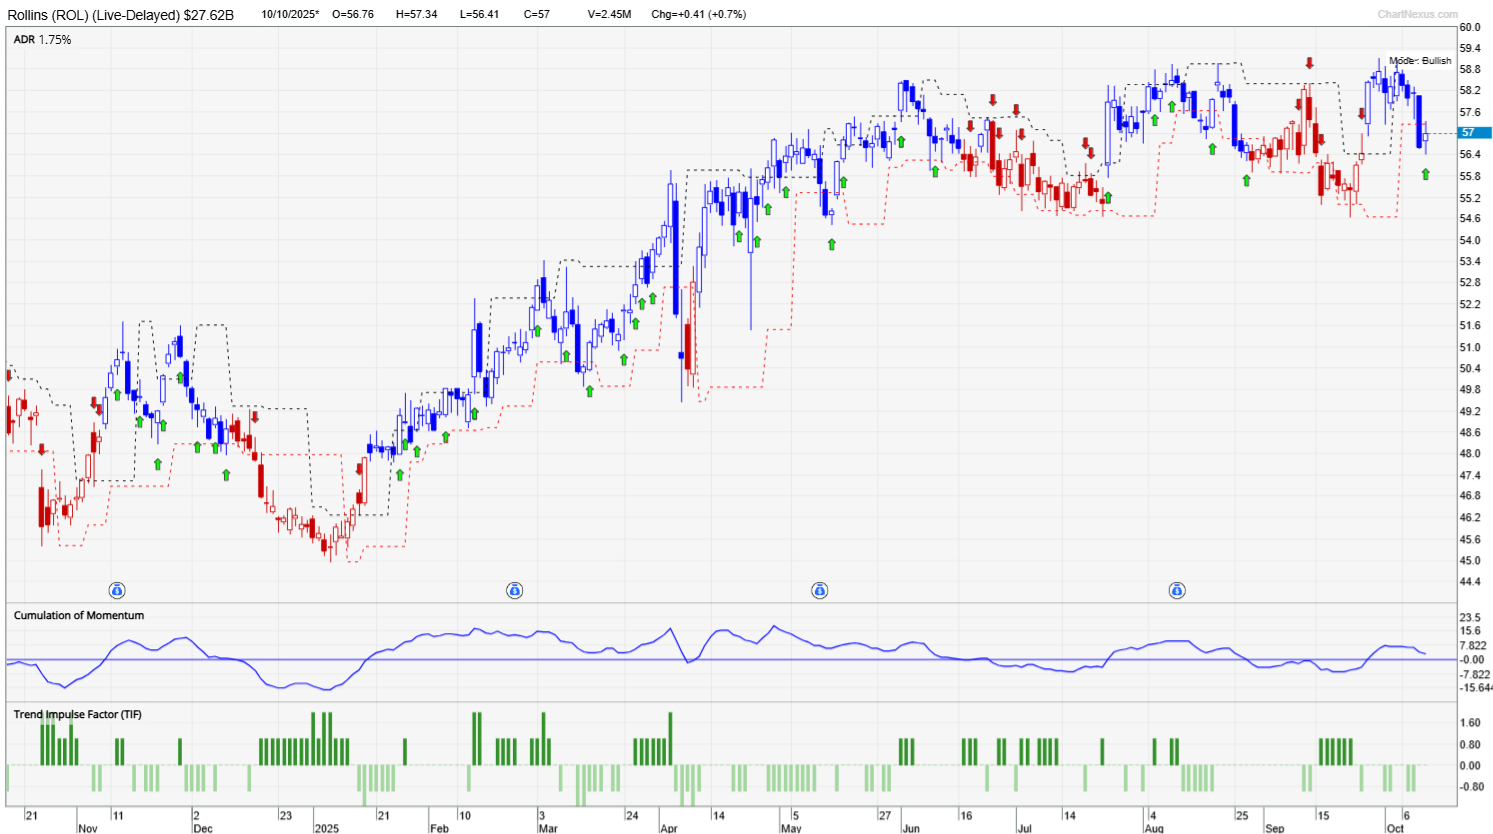Select the Trend Impulse Factor (TIF) panel title
Screen dimensions: 1493x834
click(x=77, y=714)
